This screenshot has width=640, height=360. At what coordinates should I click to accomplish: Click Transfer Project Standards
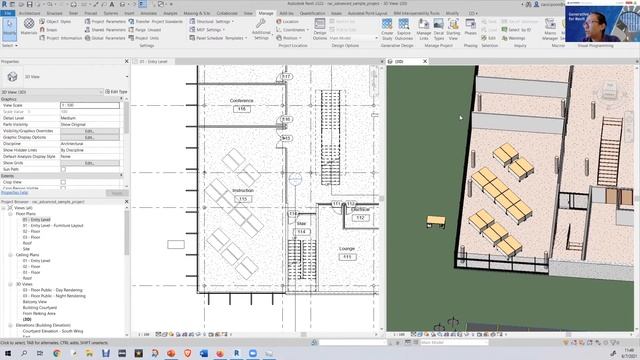coord(156,22)
